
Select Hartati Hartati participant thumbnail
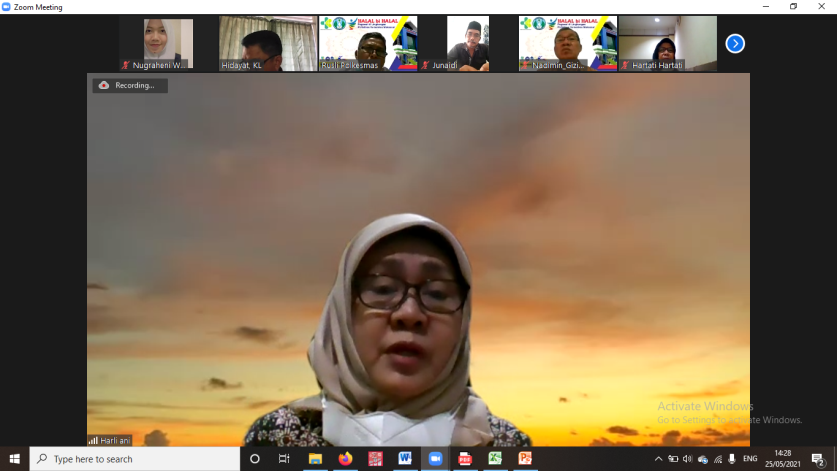pyautogui.click(x=667, y=43)
